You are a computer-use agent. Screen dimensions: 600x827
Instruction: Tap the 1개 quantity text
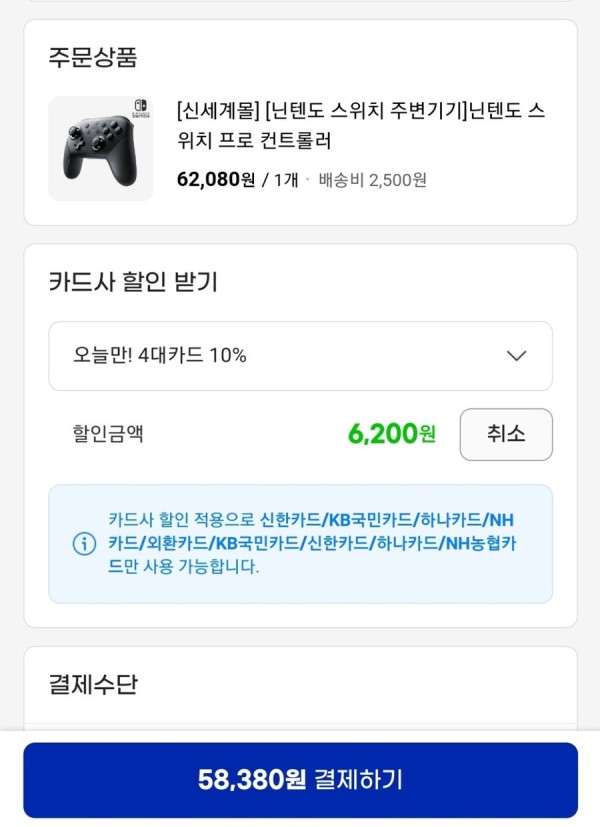(x=286, y=180)
